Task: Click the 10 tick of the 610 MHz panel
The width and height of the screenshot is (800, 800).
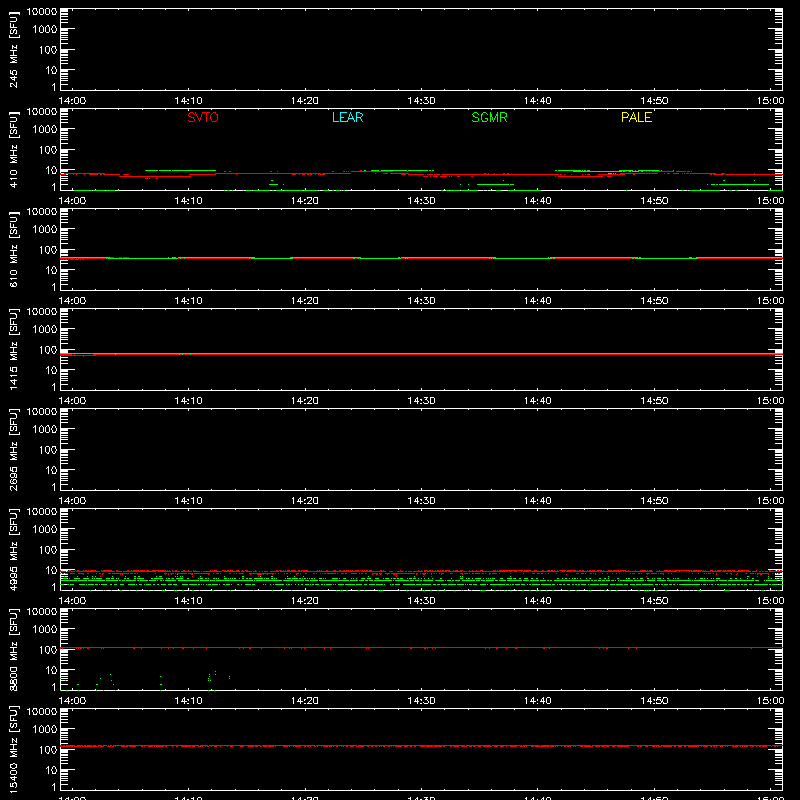Action: (x=51, y=270)
